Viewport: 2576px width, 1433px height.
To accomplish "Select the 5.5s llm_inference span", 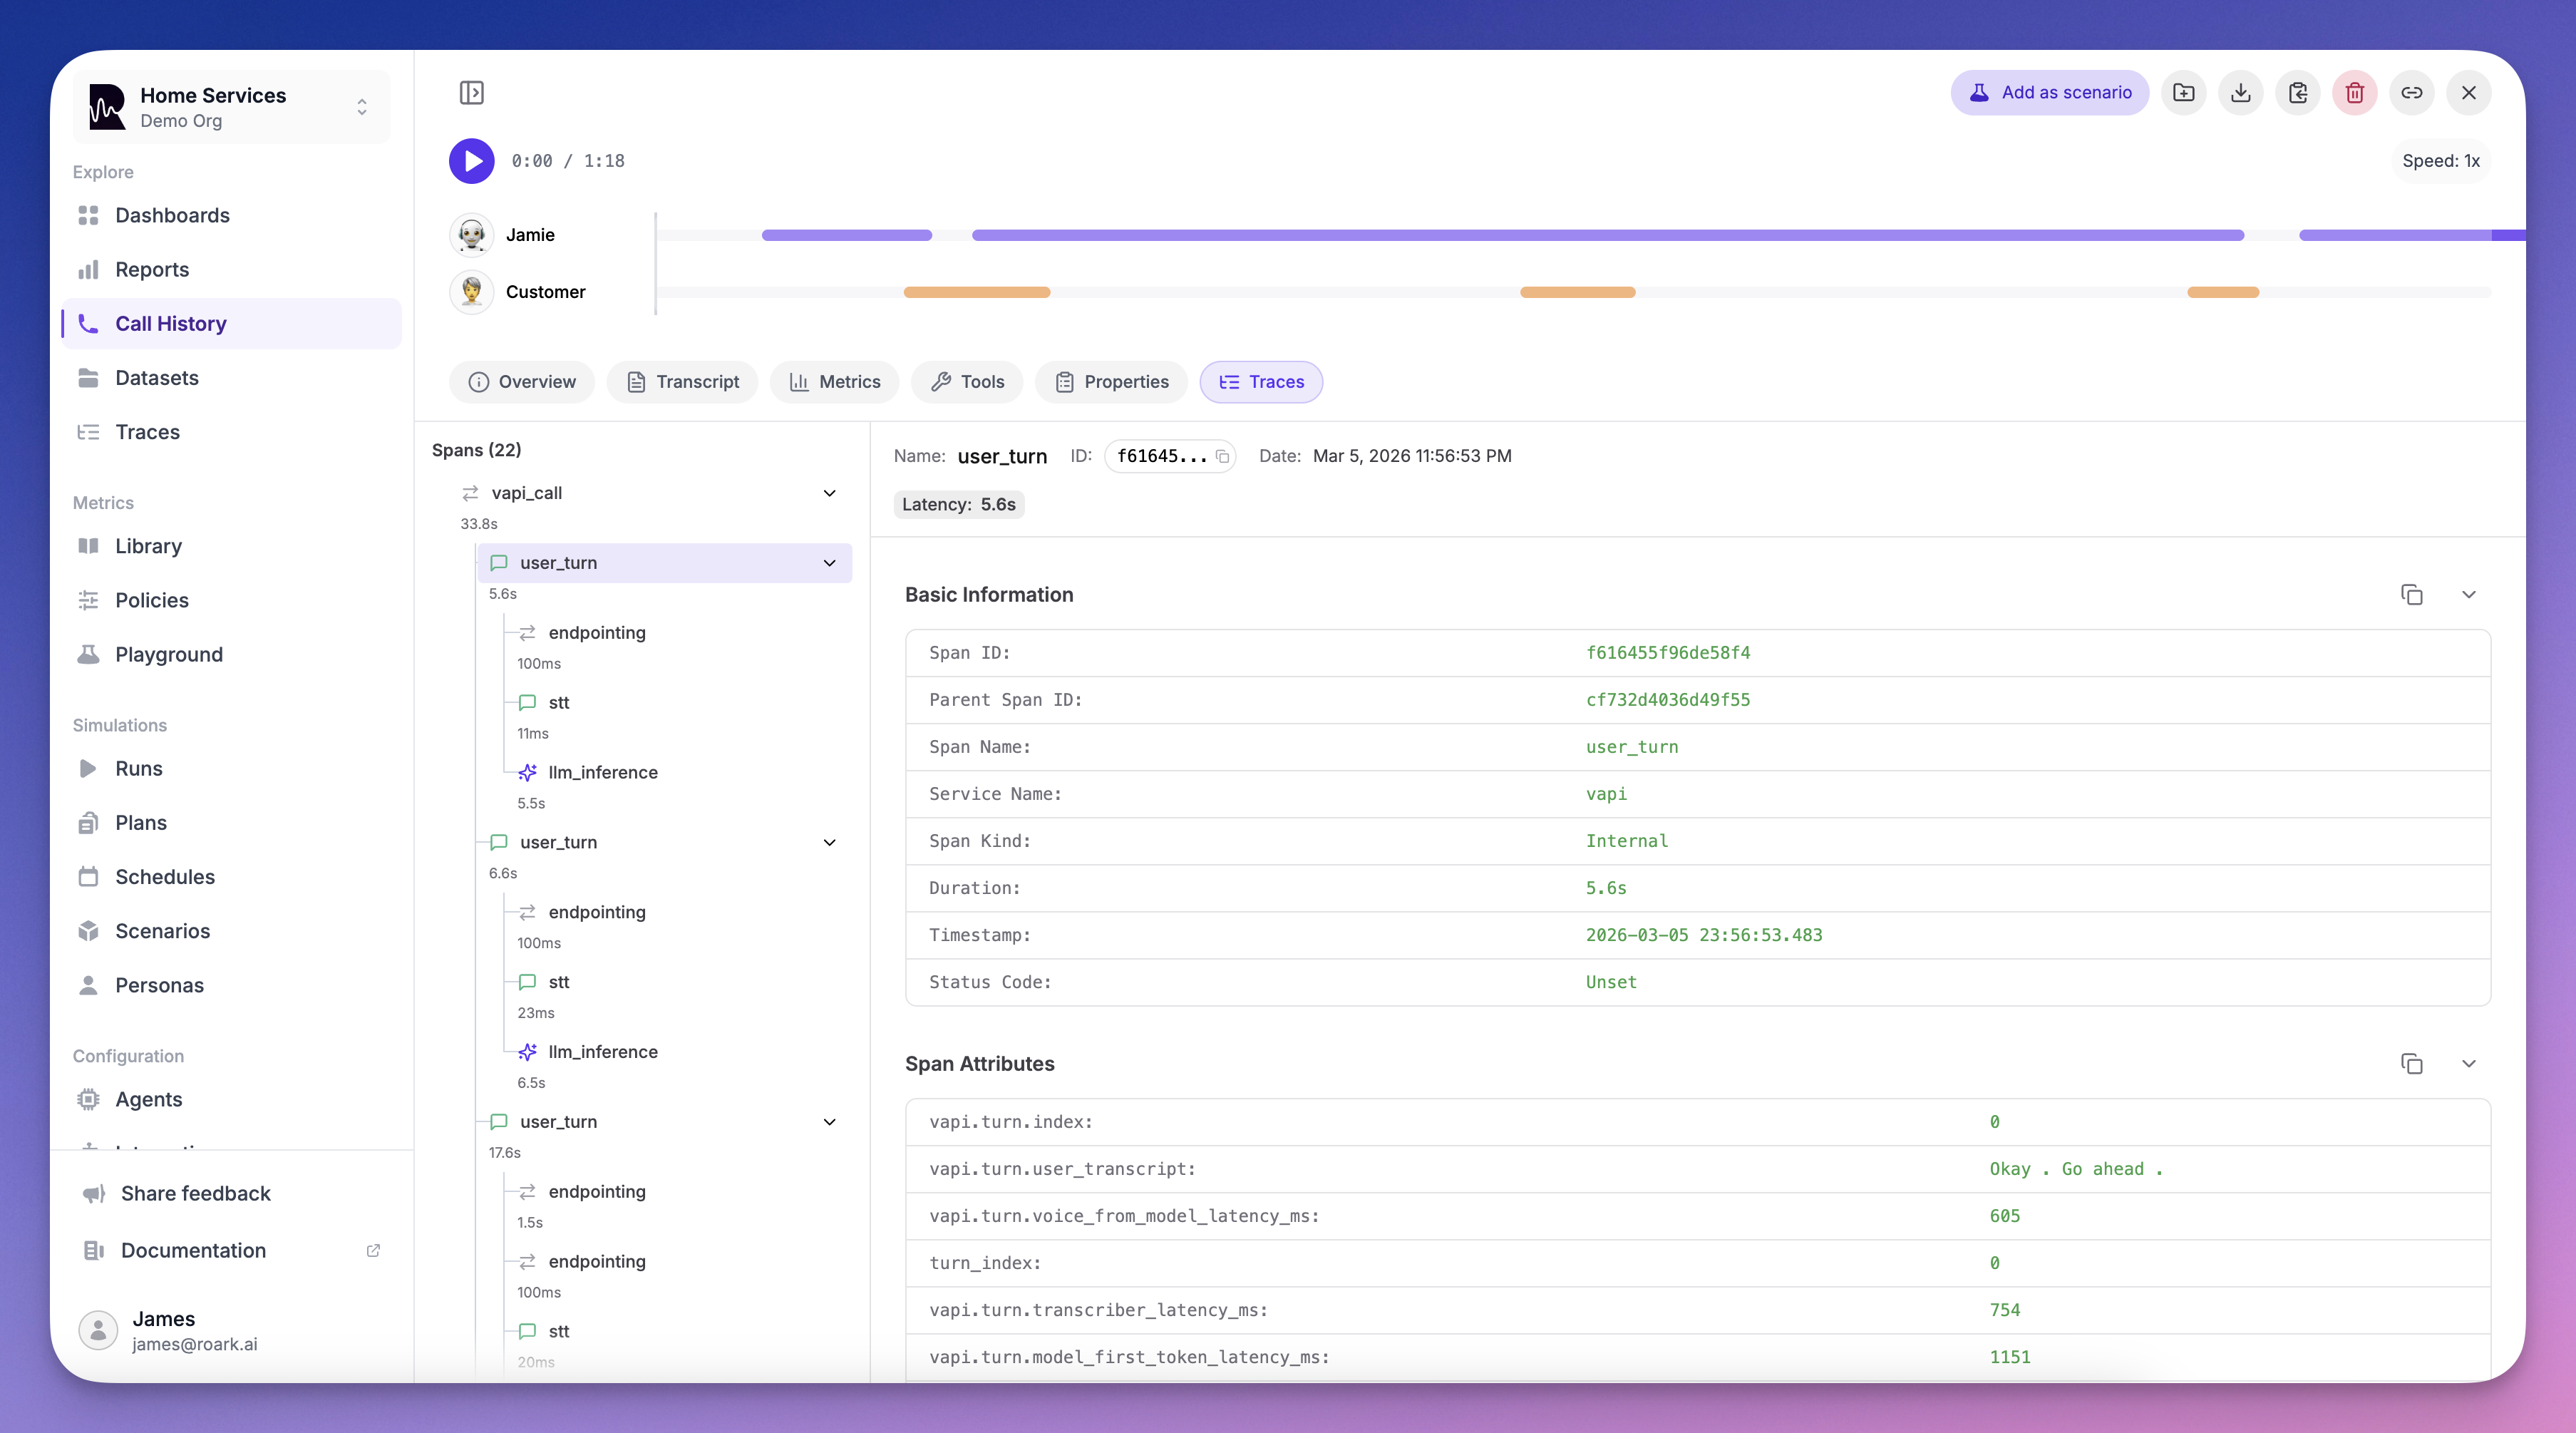I will click(x=678, y=773).
